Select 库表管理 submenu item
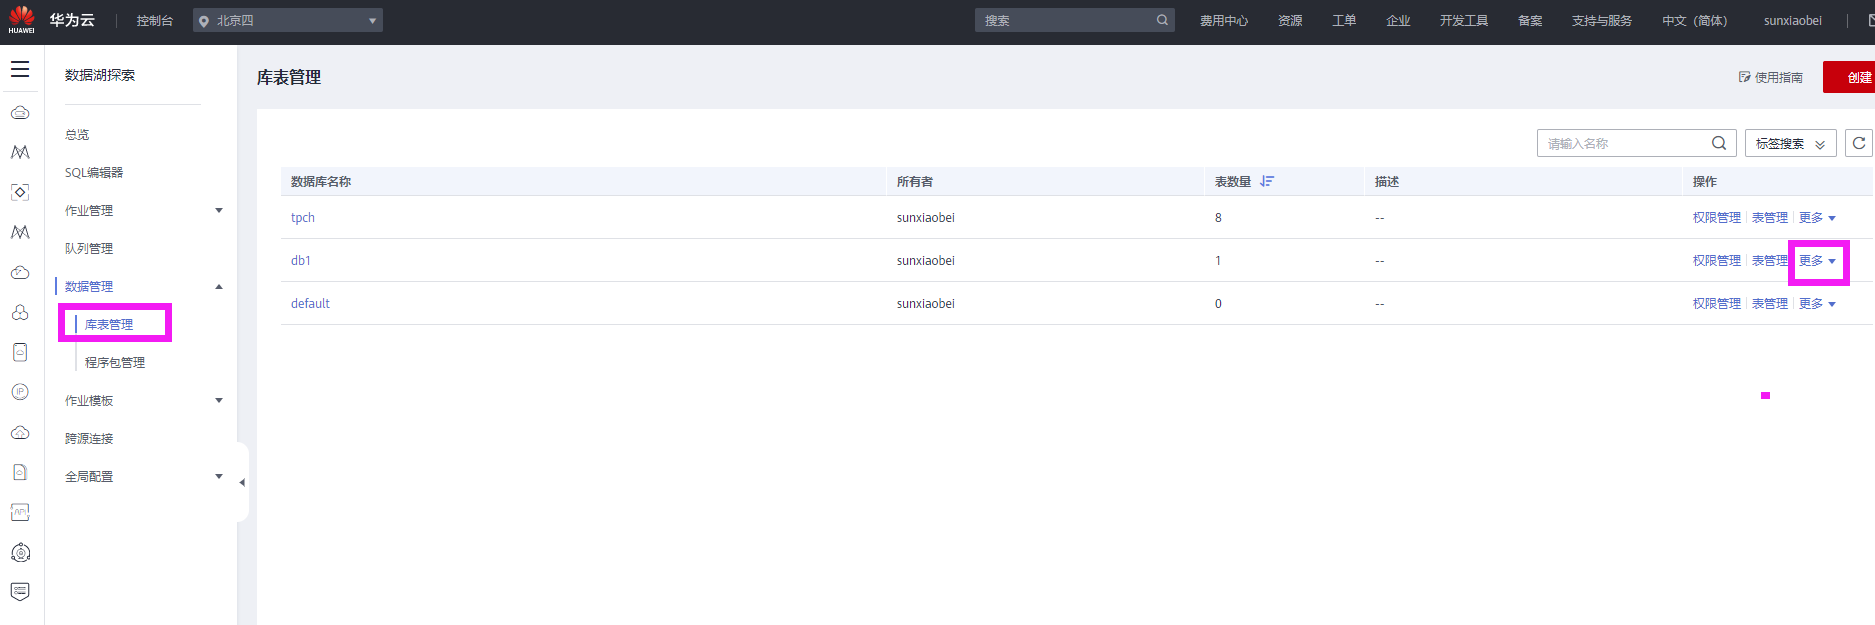The height and width of the screenshot is (625, 1875). coord(109,324)
